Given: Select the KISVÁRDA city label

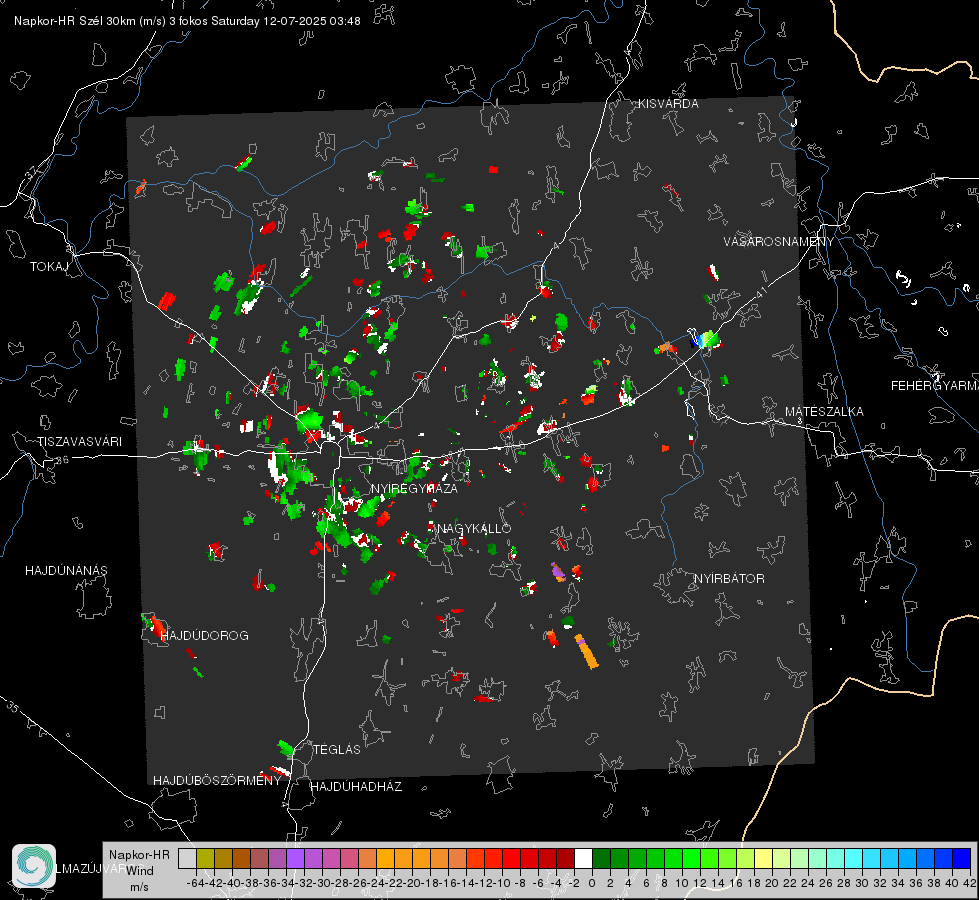Looking at the screenshot, I should [x=667, y=104].
